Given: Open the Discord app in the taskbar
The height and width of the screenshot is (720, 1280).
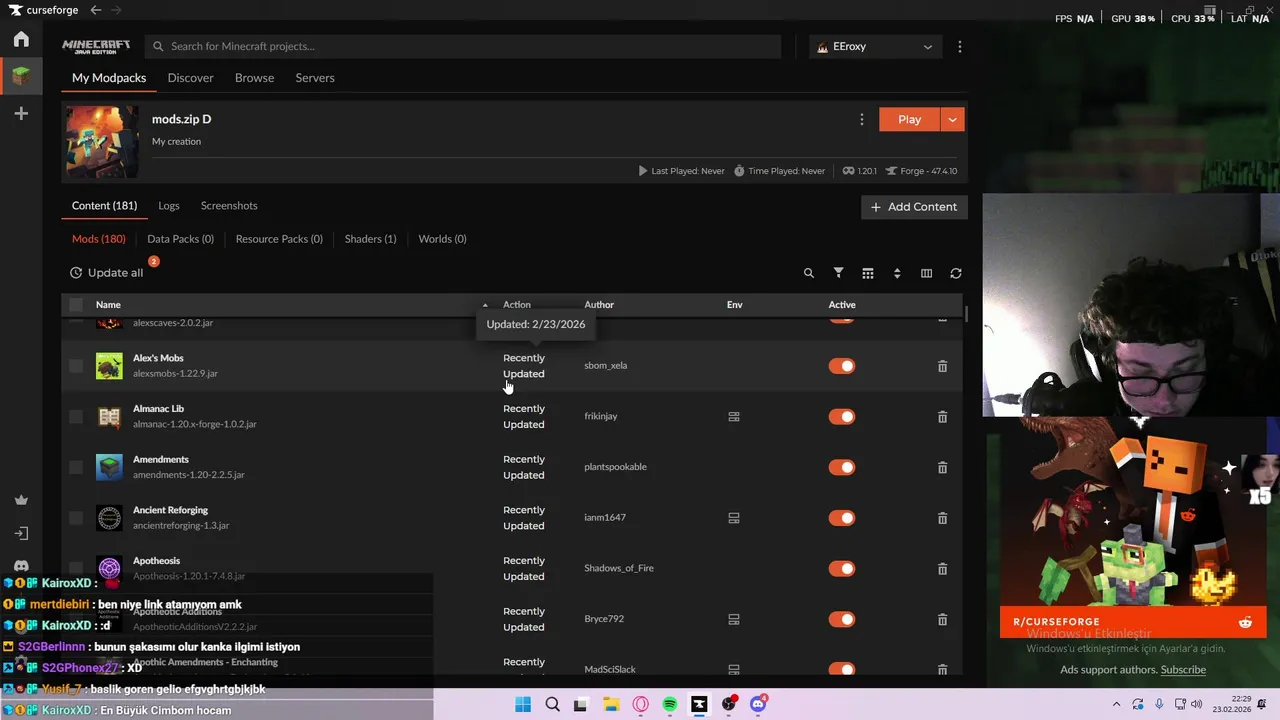Looking at the screenshot, I should 758,704.
